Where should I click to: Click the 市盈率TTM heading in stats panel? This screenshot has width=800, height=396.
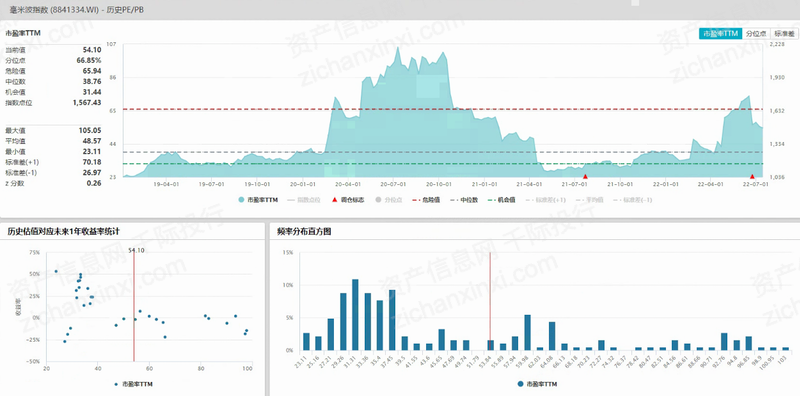click(23, 33)
